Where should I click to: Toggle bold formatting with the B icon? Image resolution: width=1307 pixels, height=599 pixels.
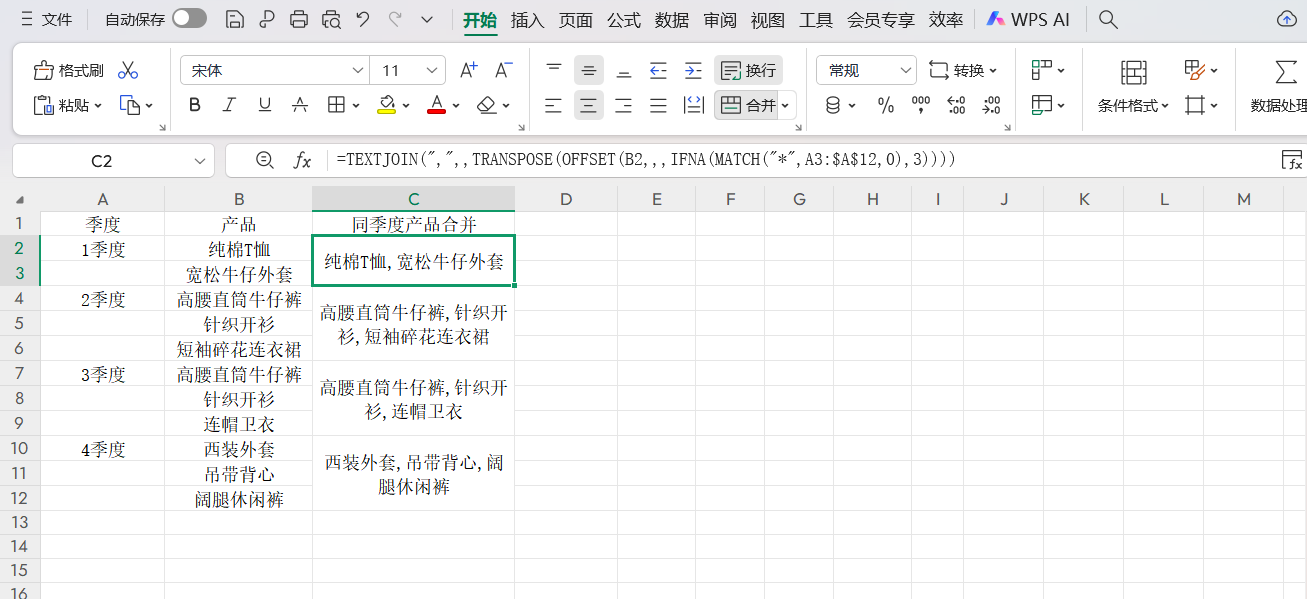click(x=194, y=104)
